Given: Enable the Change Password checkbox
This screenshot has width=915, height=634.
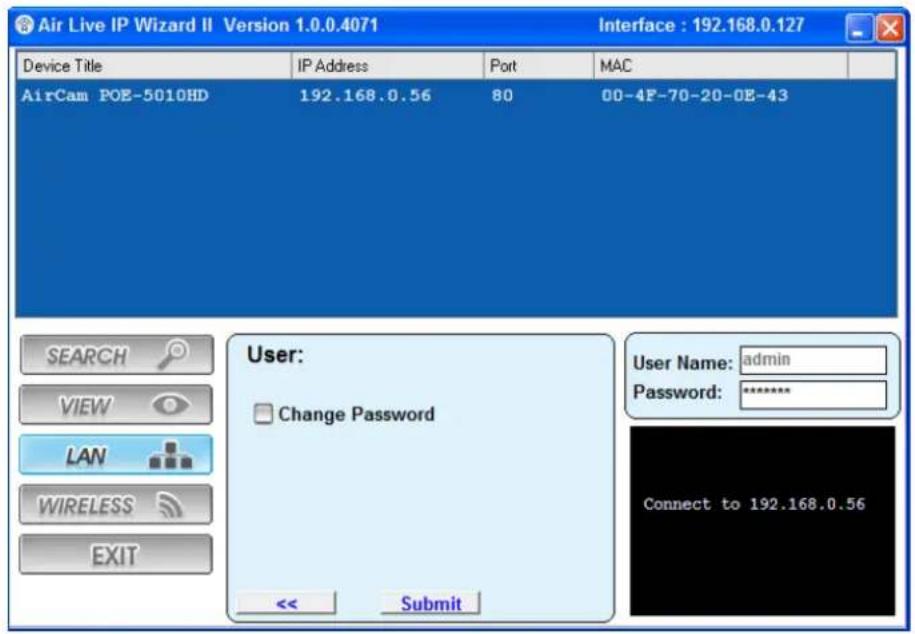Looking at the screenshot, I should coord(263,414).
